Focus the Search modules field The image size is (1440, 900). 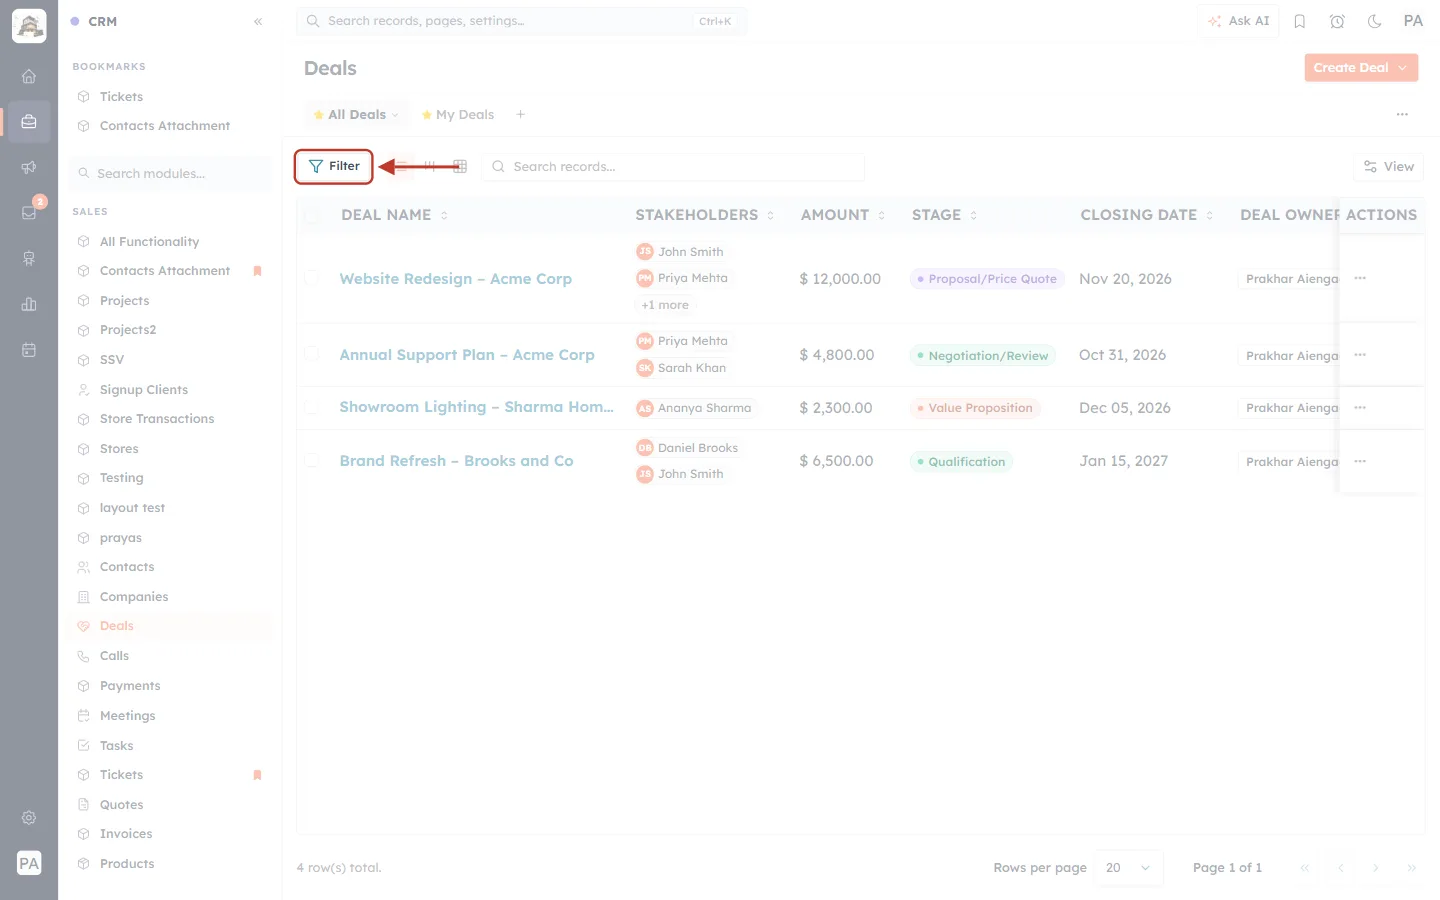[x=170, y=173]
